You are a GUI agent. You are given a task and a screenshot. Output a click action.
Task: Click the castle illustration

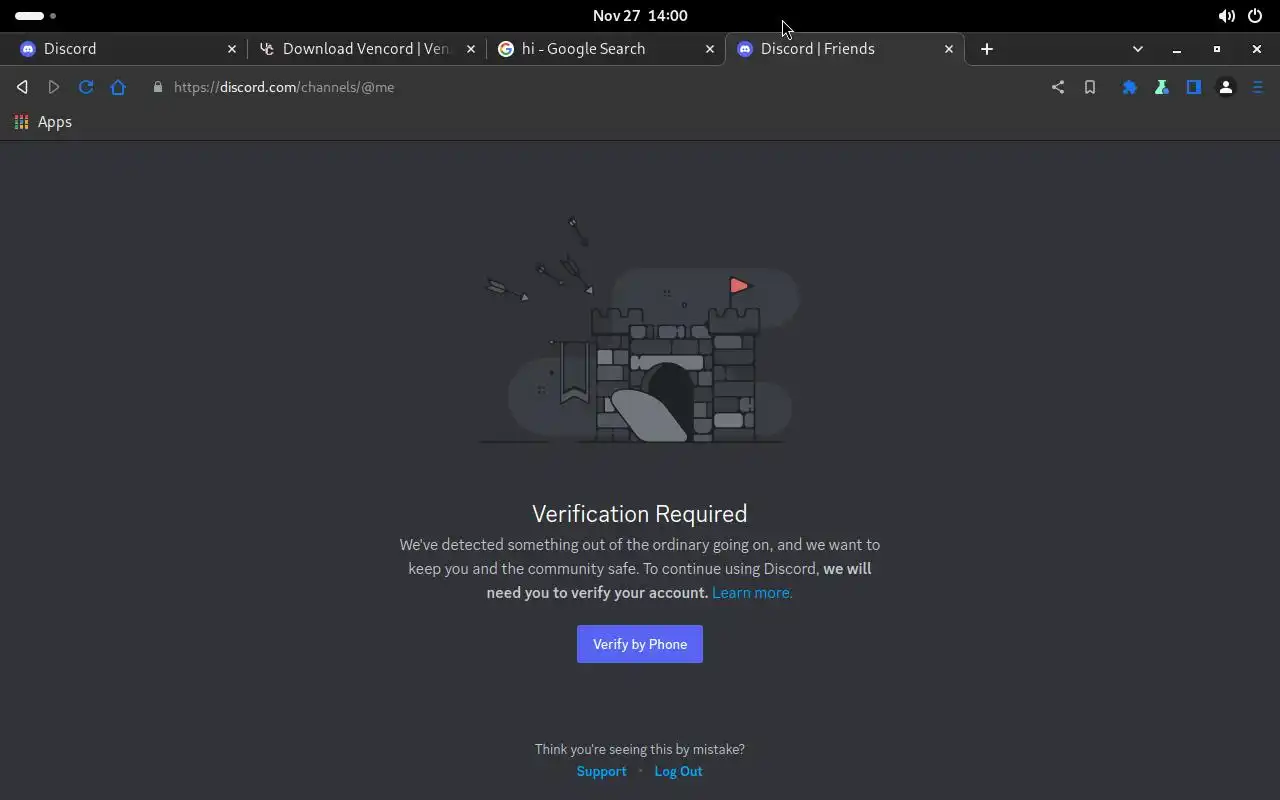pyautogui.click(x=640, y=330)
